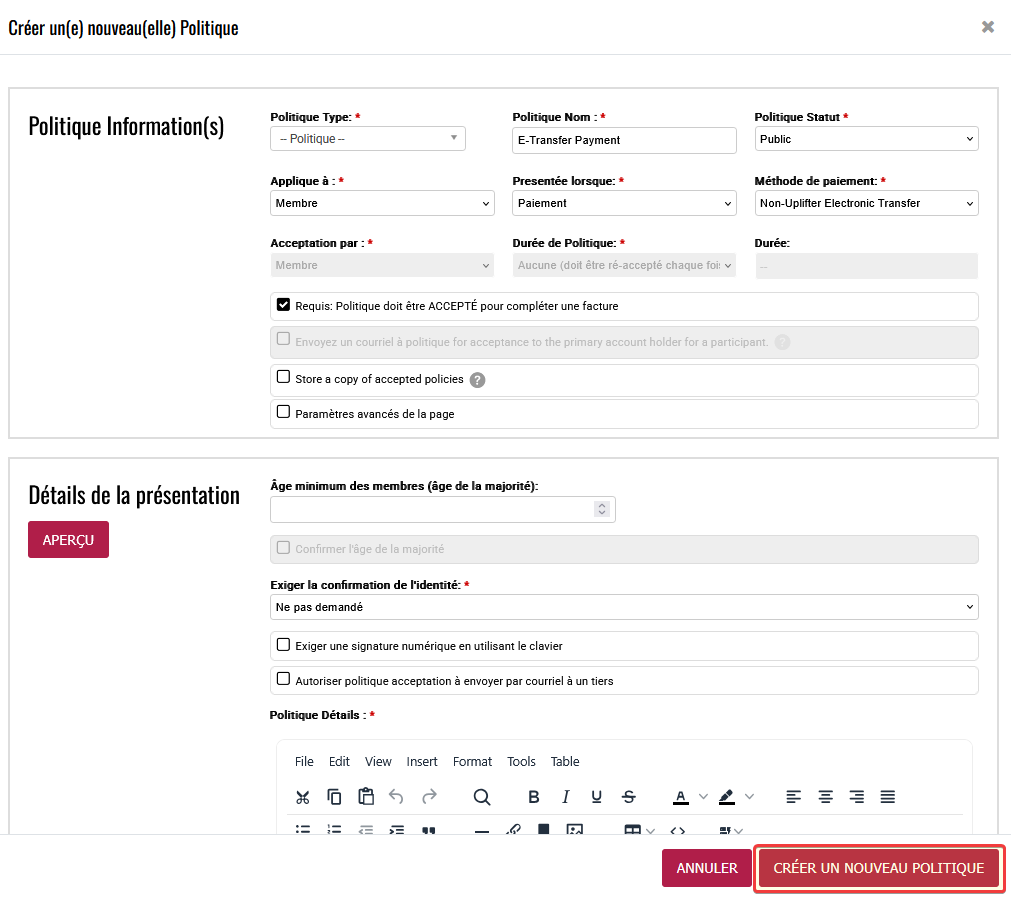Click the Cut icon in editor toolbar

coord(303,797)
